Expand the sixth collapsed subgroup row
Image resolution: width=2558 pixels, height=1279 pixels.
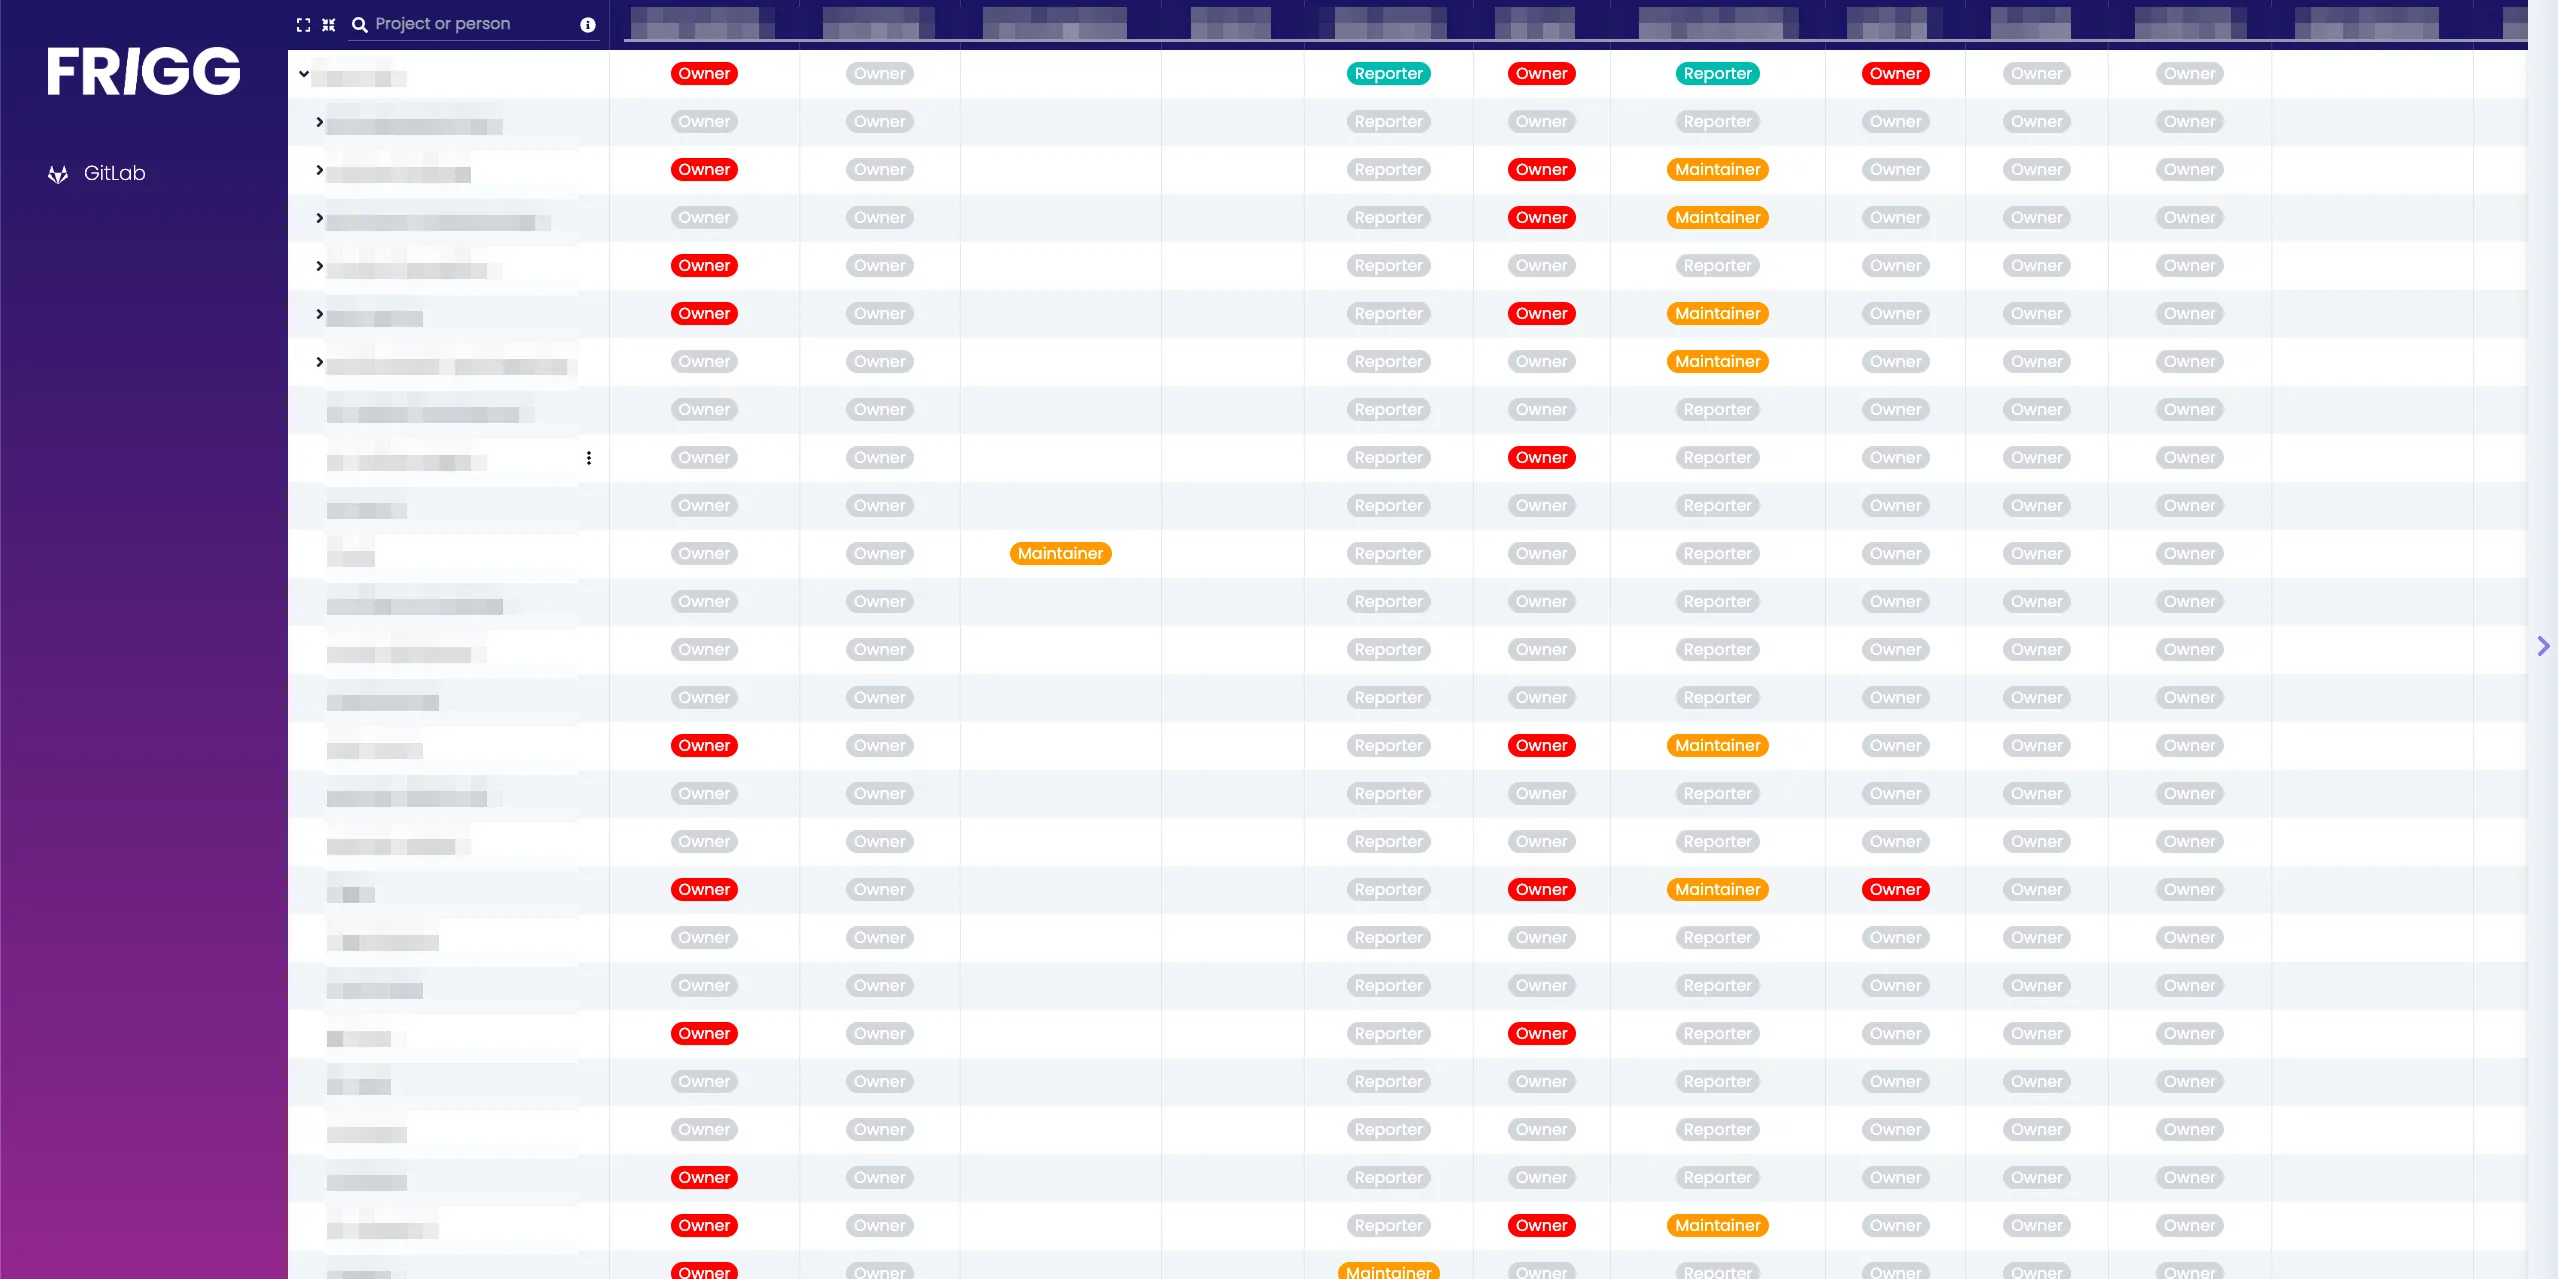pyautogui.click(x=319, y=362)
